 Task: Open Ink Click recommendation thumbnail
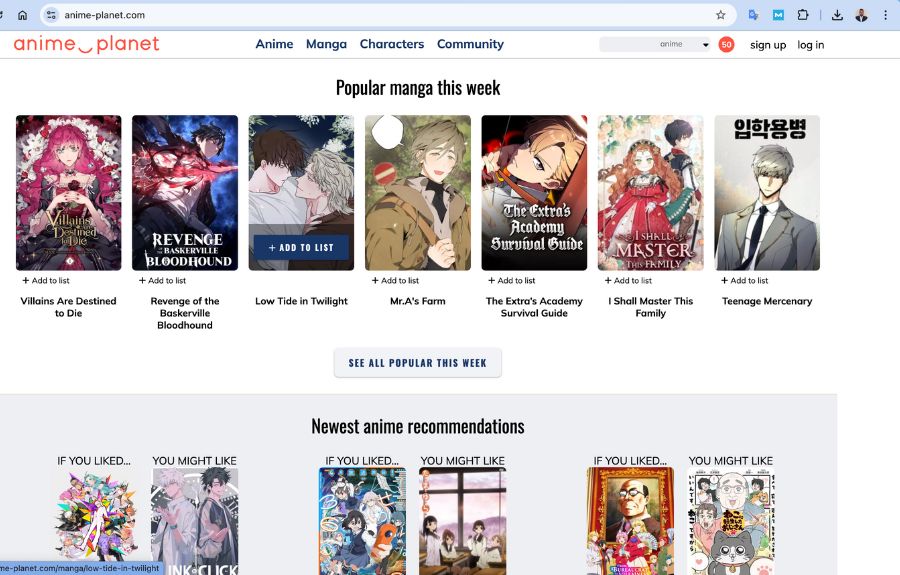[195, 521]
